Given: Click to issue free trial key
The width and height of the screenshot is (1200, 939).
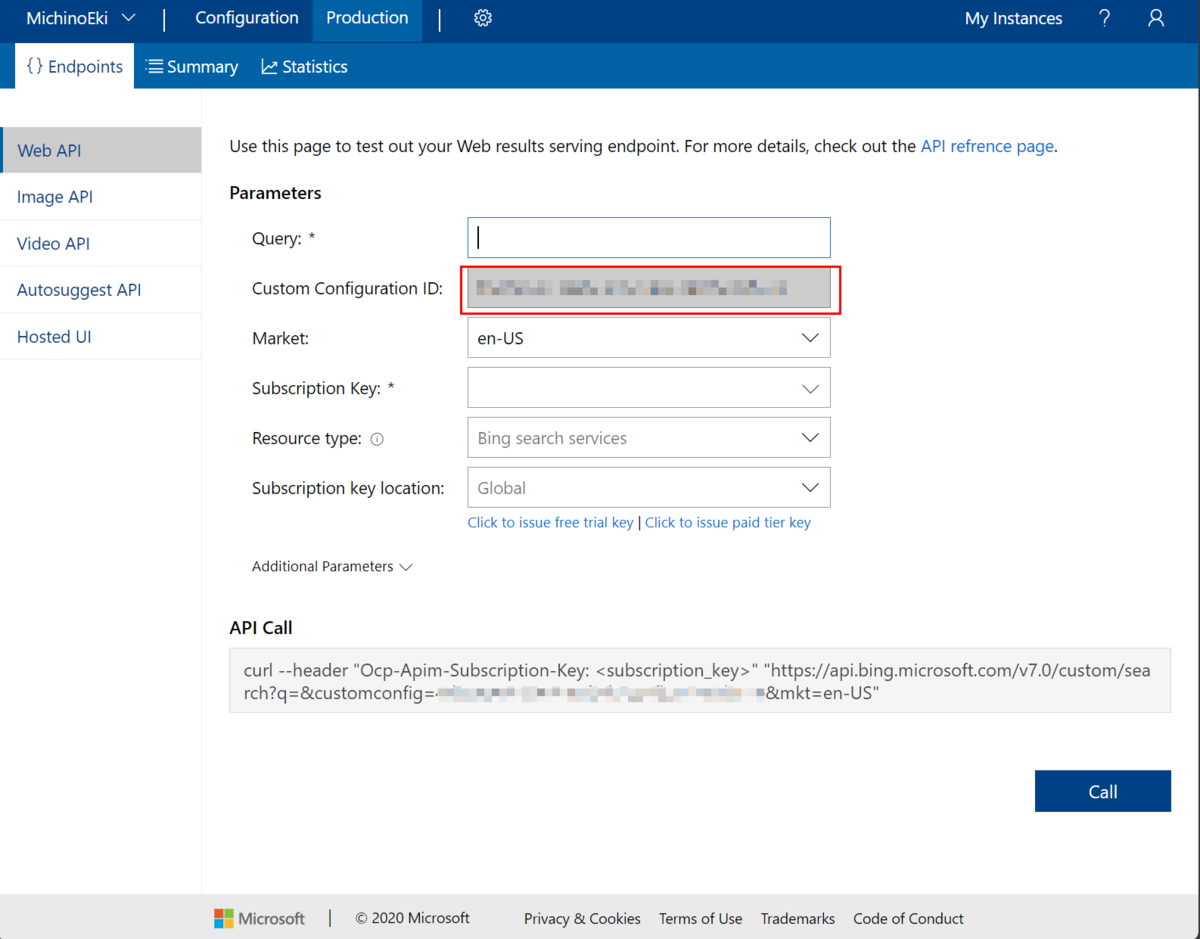Looking at the screenshot, I should pyautogui.click(x=551, y=522).
